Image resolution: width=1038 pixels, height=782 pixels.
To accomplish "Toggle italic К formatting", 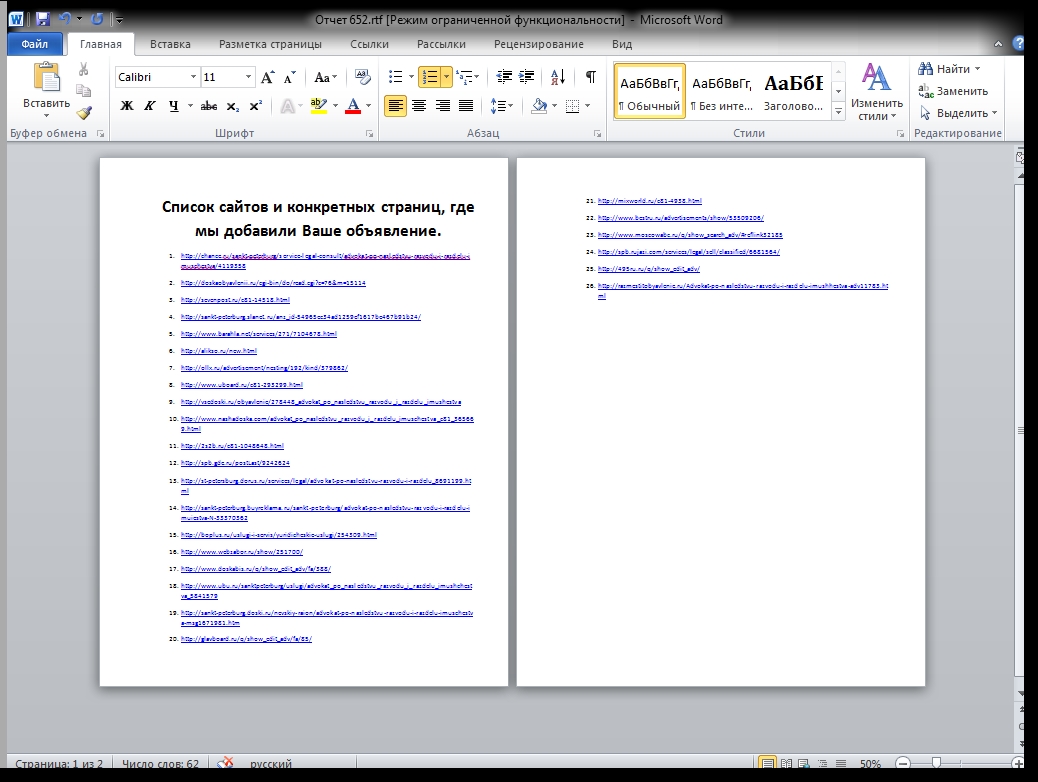I will (x=150, y=106).
